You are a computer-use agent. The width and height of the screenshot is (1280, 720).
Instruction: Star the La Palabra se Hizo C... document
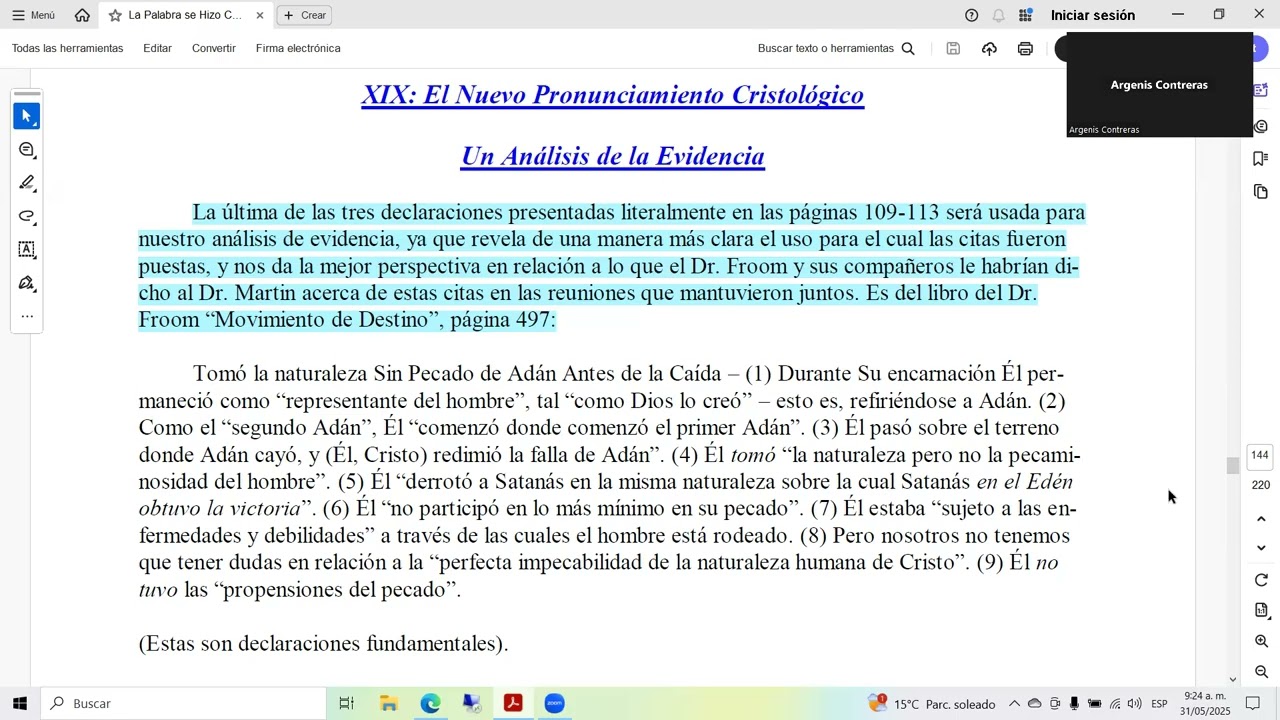coord(115,15)
